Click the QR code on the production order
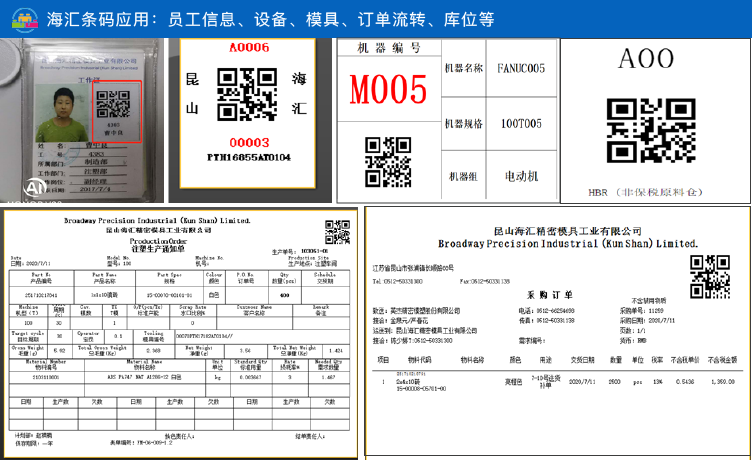The width and height of the screenshot is (752, 460). [x=337, y=232]
